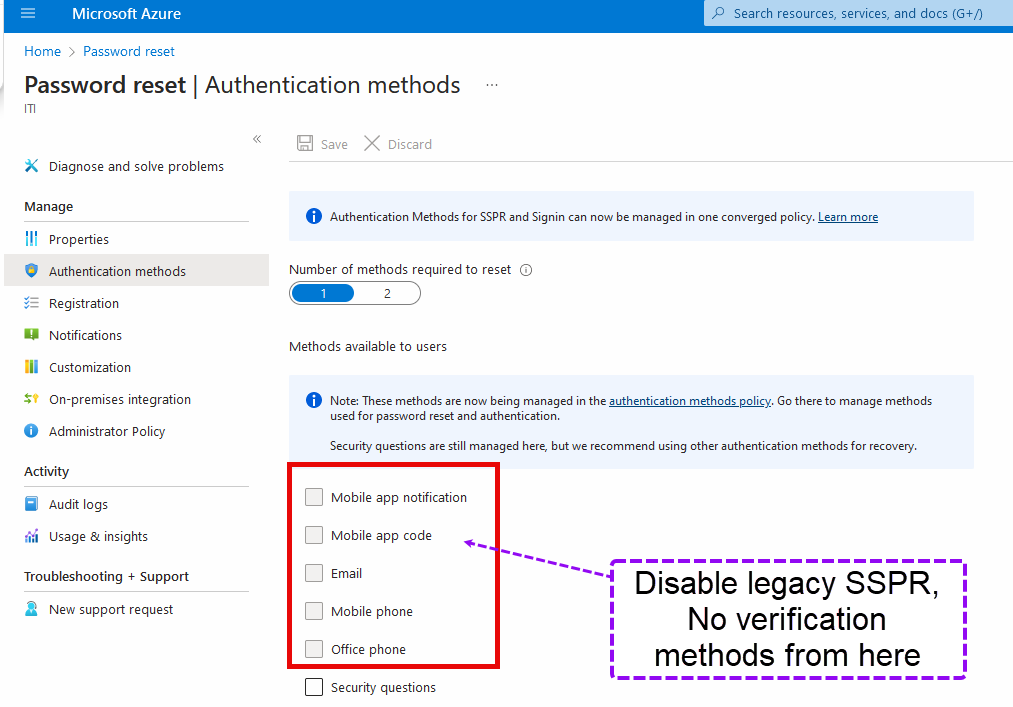Toggle Mobile app notification checkbox
This screenshot has height=707, width=1013.
(314, 497)
